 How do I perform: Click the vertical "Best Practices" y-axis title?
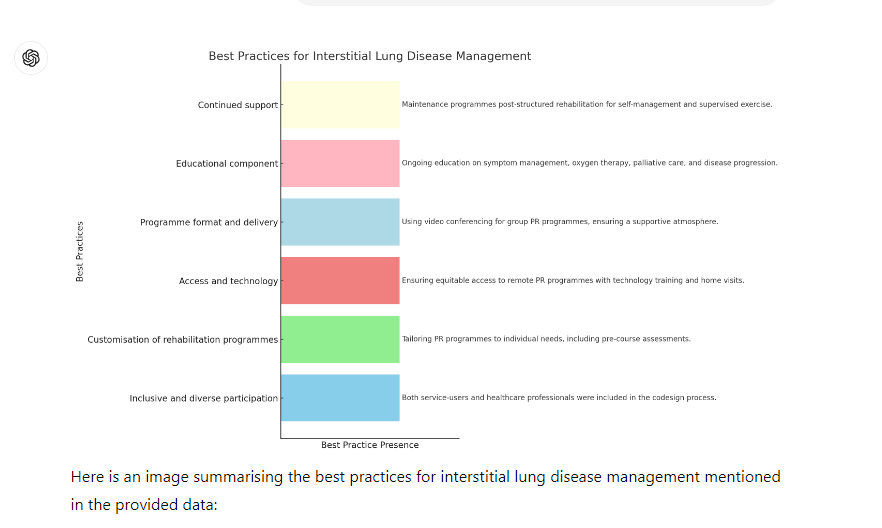click(x=80, y=251)
